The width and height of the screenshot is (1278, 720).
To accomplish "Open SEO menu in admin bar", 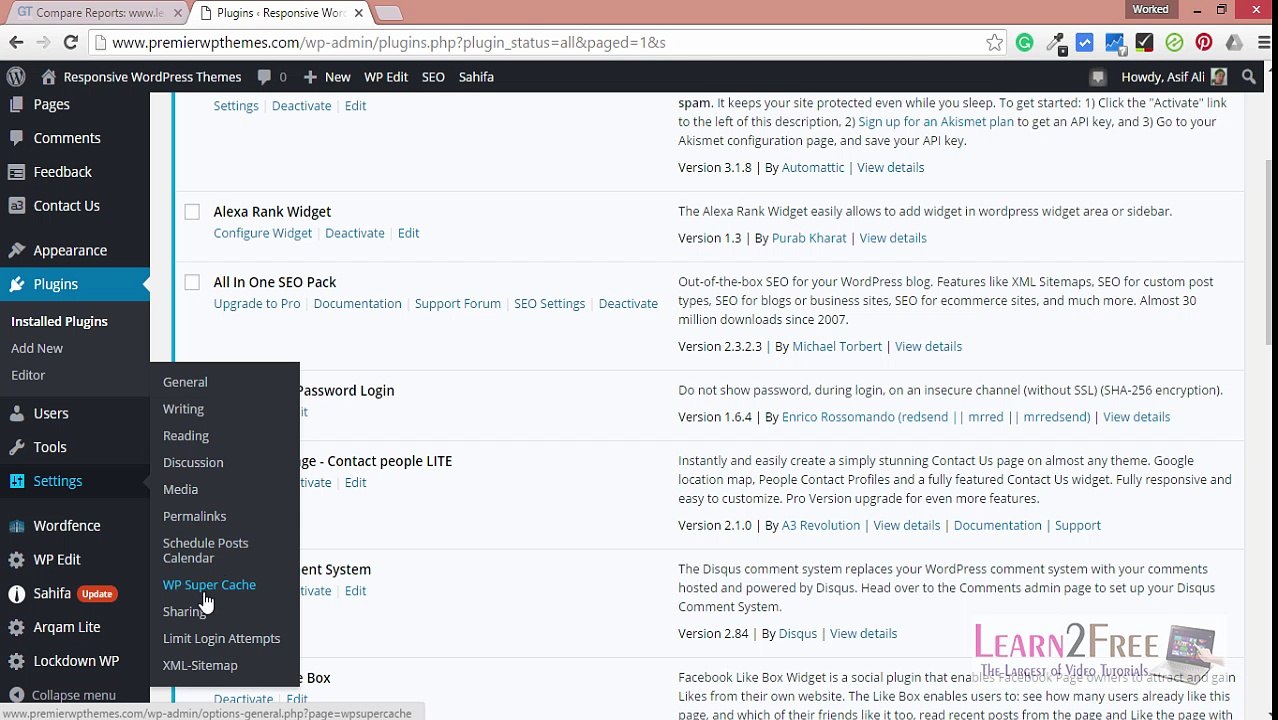I will (x=433, y=76).
